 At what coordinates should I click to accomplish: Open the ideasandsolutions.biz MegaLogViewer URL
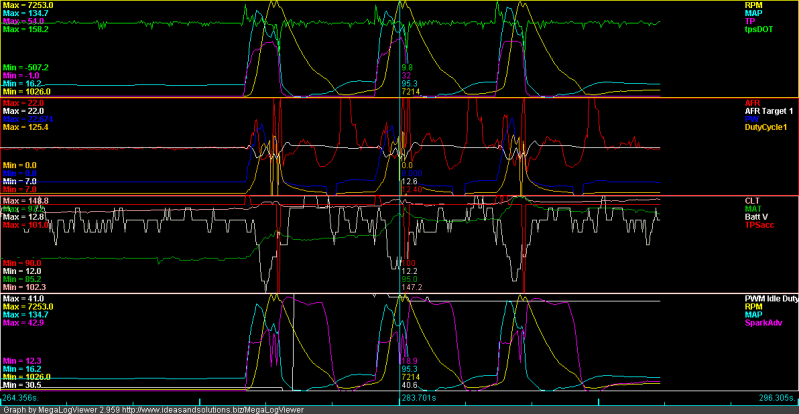pos(213,409)
